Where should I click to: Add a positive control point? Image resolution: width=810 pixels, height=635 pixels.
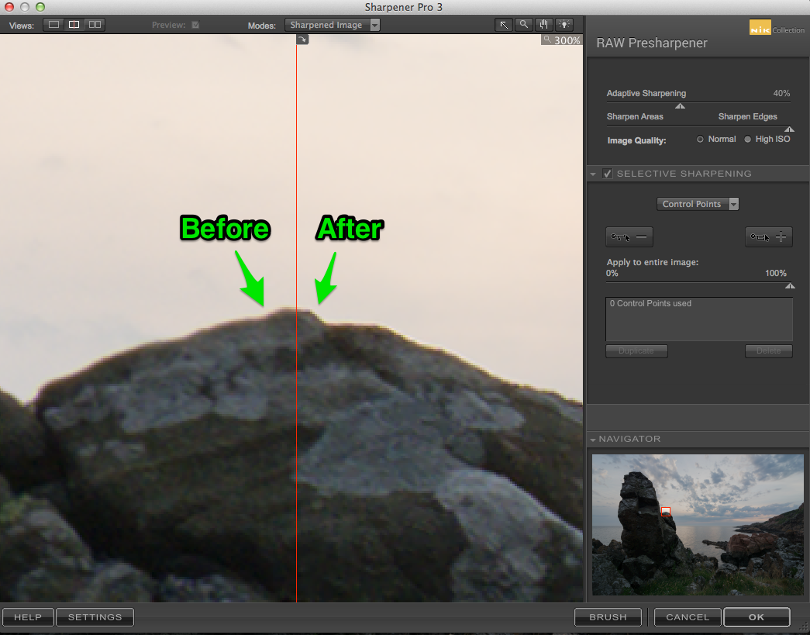coord(769,237)
